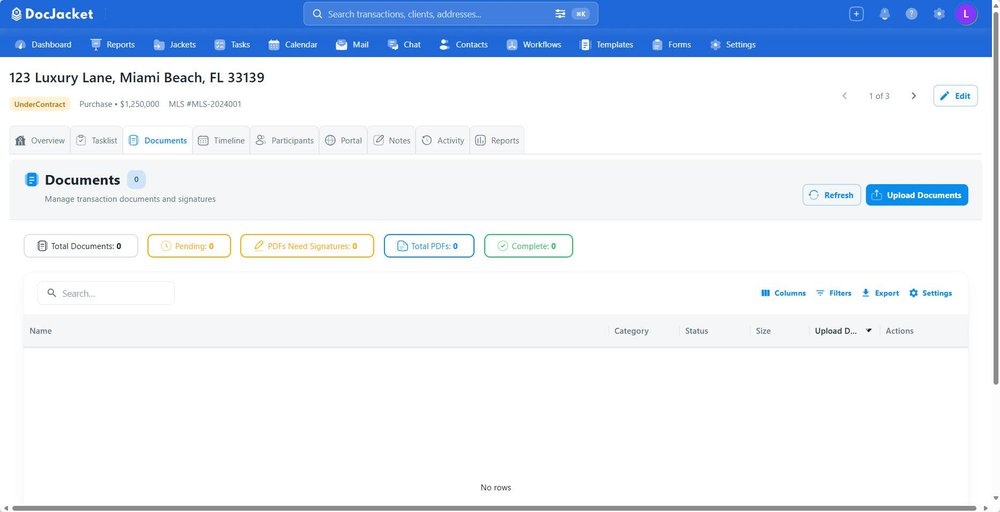Open Workflows navigation item
The height and width of the screenshot is (512, 1000).
click(x=534, y=45)
